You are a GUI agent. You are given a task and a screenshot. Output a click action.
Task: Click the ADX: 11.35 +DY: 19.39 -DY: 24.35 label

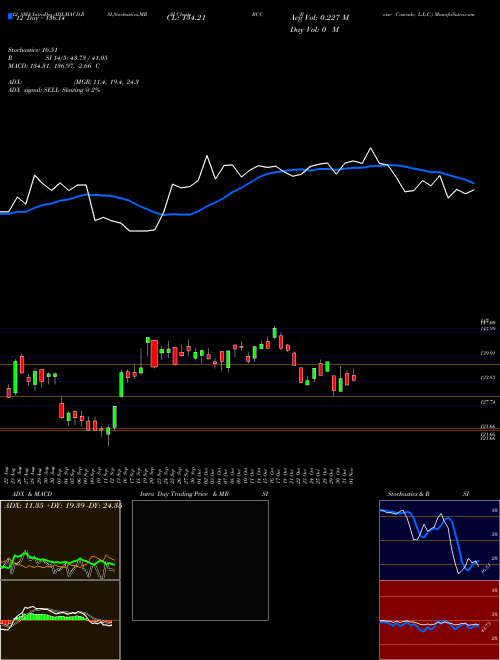click(63, 506)
